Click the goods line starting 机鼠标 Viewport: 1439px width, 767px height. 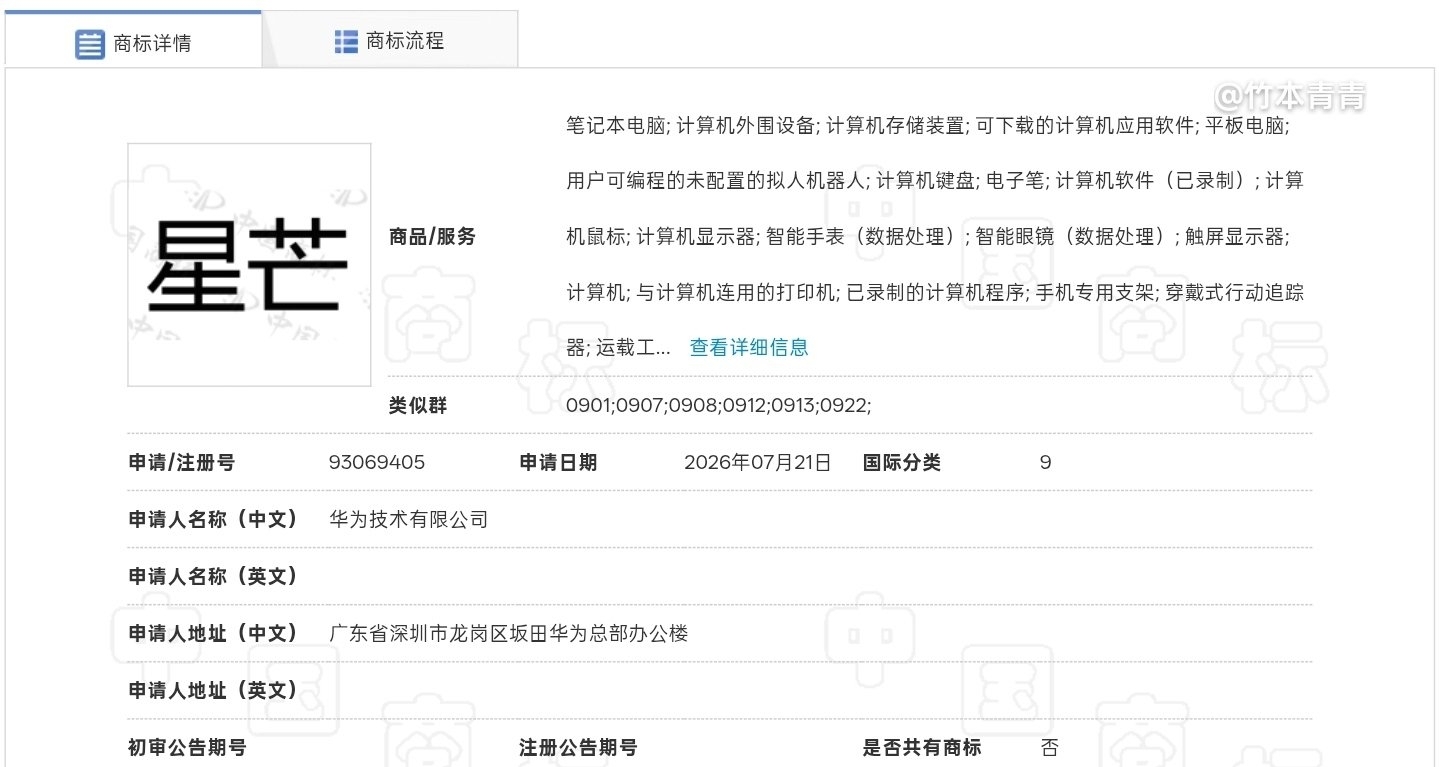click(928, 237)
